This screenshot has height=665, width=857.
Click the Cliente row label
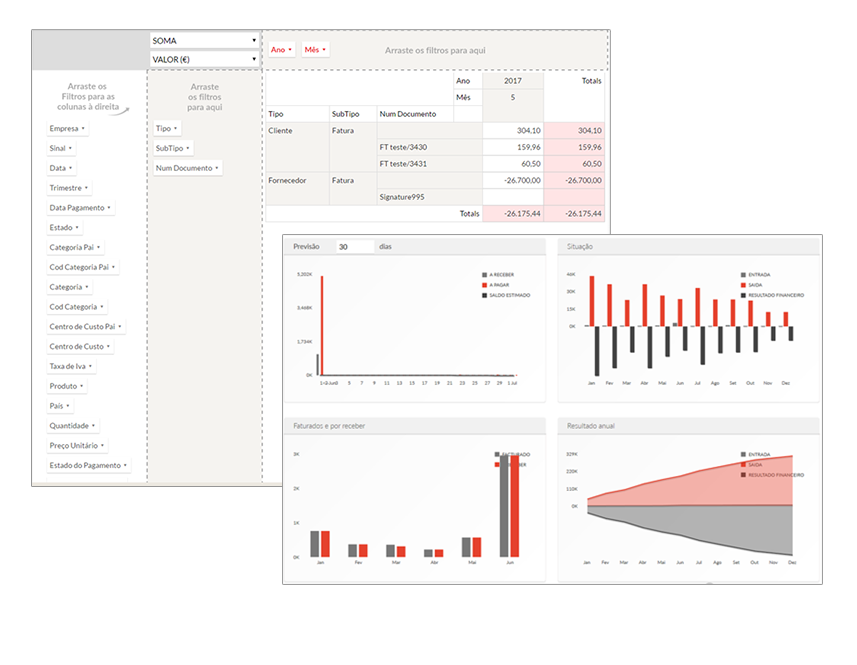point(280,131)
